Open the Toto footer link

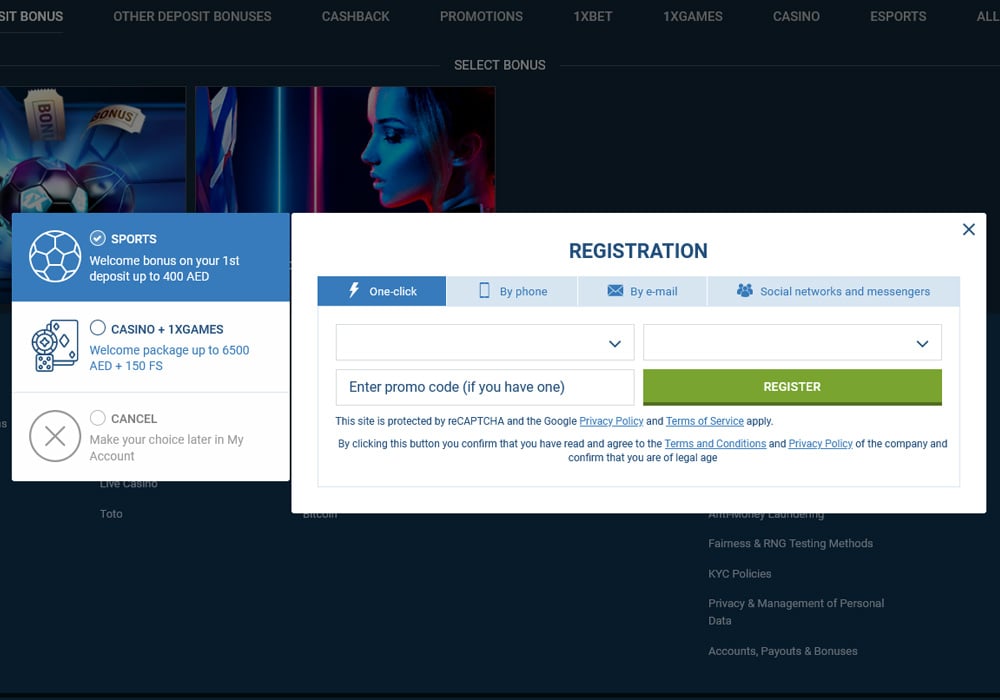(111, 514)
